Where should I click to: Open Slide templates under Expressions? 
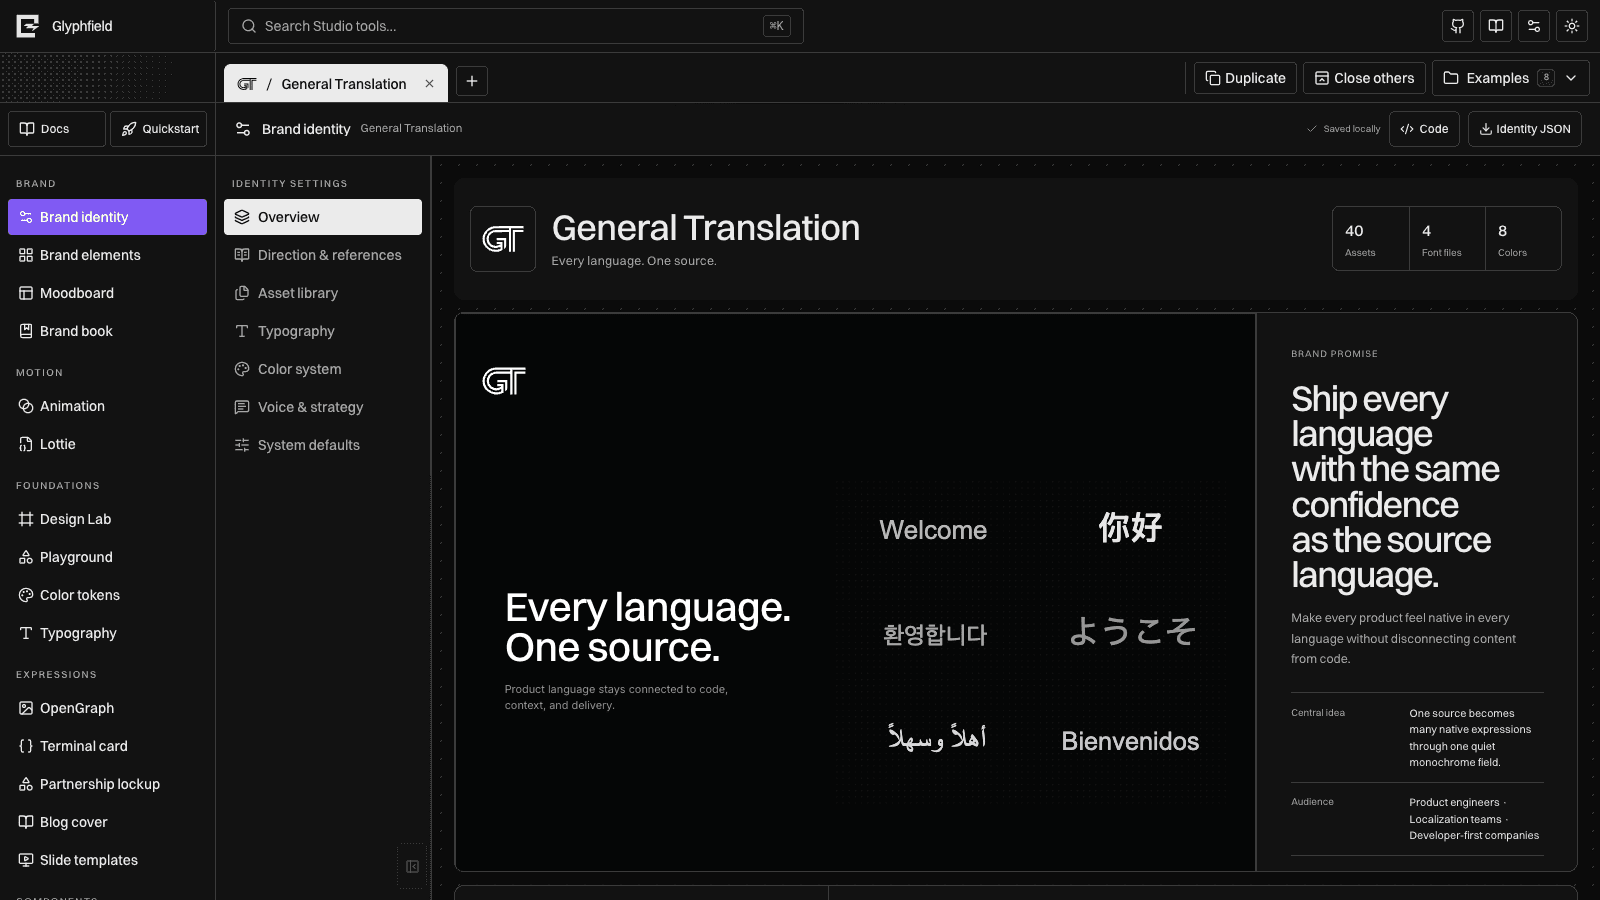coord(107,860)
